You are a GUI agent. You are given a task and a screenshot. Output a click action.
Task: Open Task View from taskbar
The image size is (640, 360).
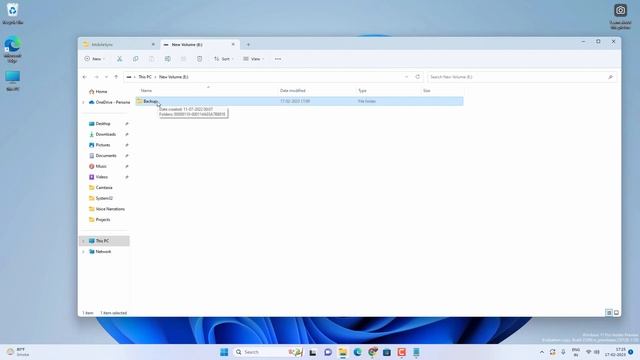(313, 352)
